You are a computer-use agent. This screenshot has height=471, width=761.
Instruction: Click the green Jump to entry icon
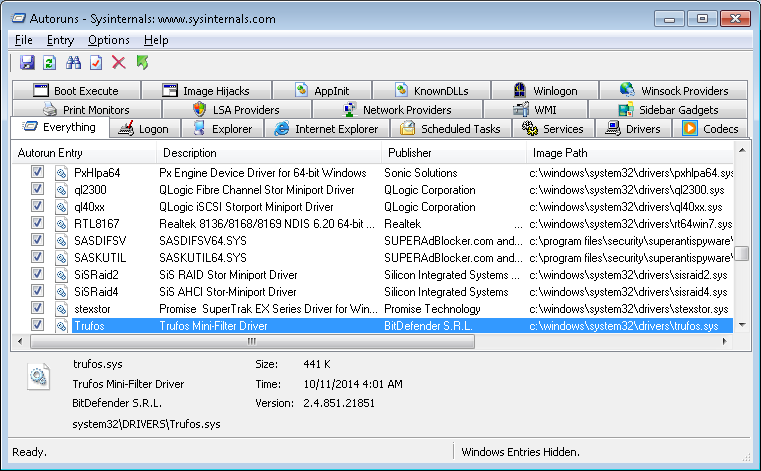pyautogui.click(x=142, y=63)
